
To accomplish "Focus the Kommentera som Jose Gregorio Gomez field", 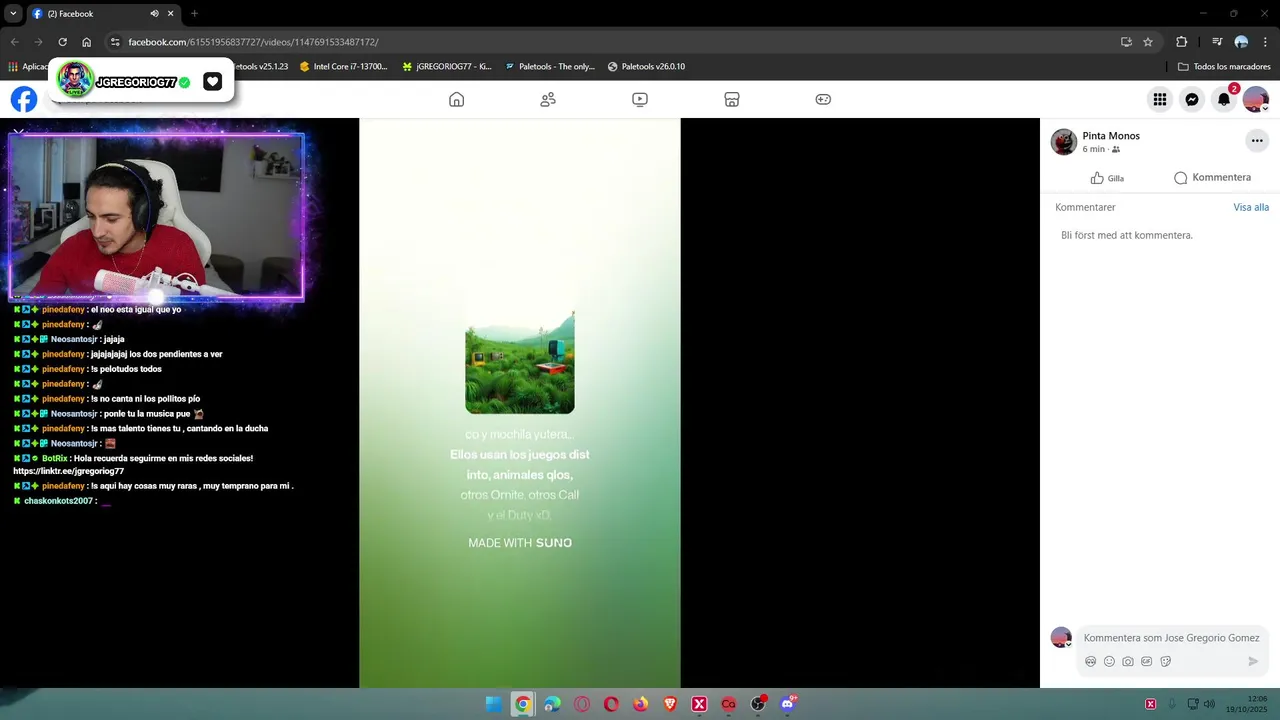I will point(1171,637).
